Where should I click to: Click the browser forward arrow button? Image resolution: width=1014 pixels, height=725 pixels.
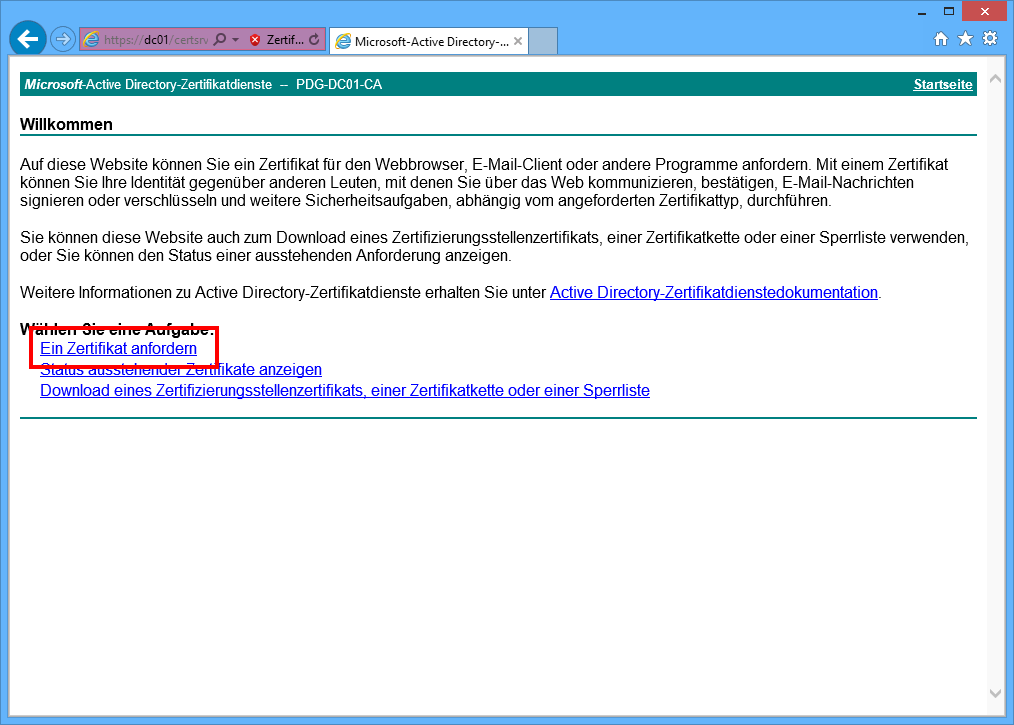point(62,40)
